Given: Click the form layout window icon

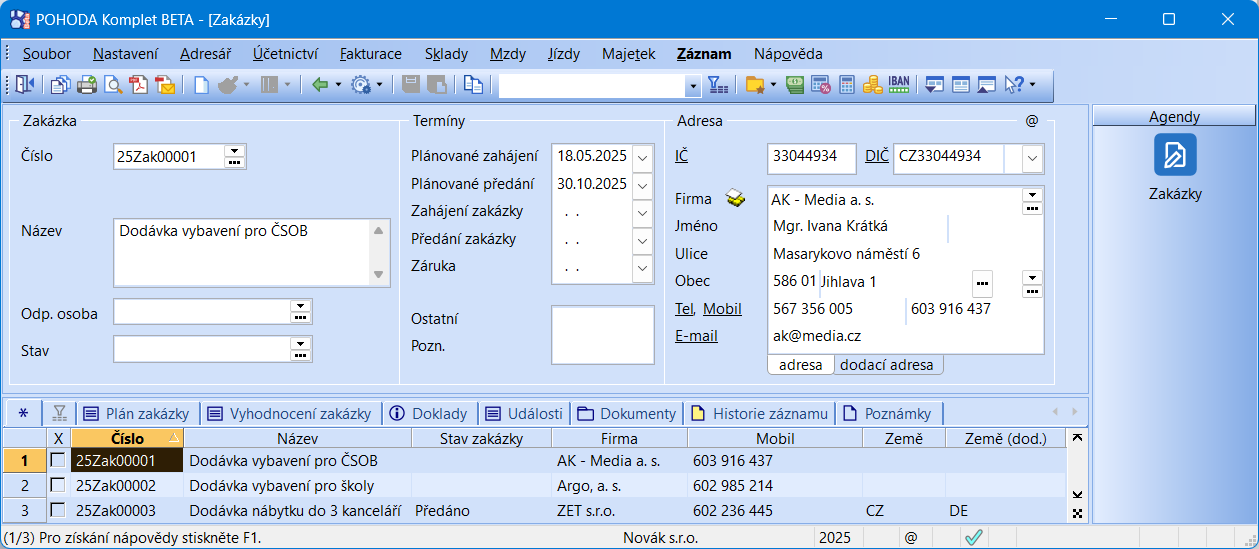Looking at the screenshot, I should [961, 85].
